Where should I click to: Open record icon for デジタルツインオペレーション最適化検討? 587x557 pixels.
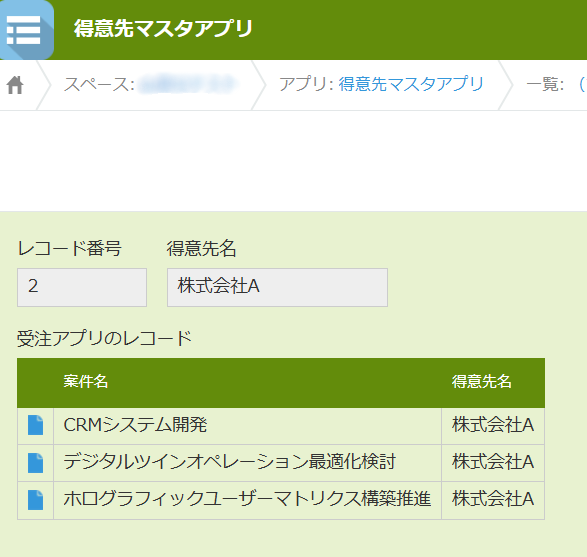36,463
